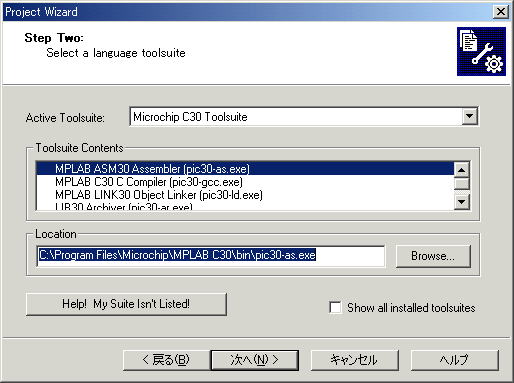
Task: Click the キャンセル cancel button
Action: point(354,360)
